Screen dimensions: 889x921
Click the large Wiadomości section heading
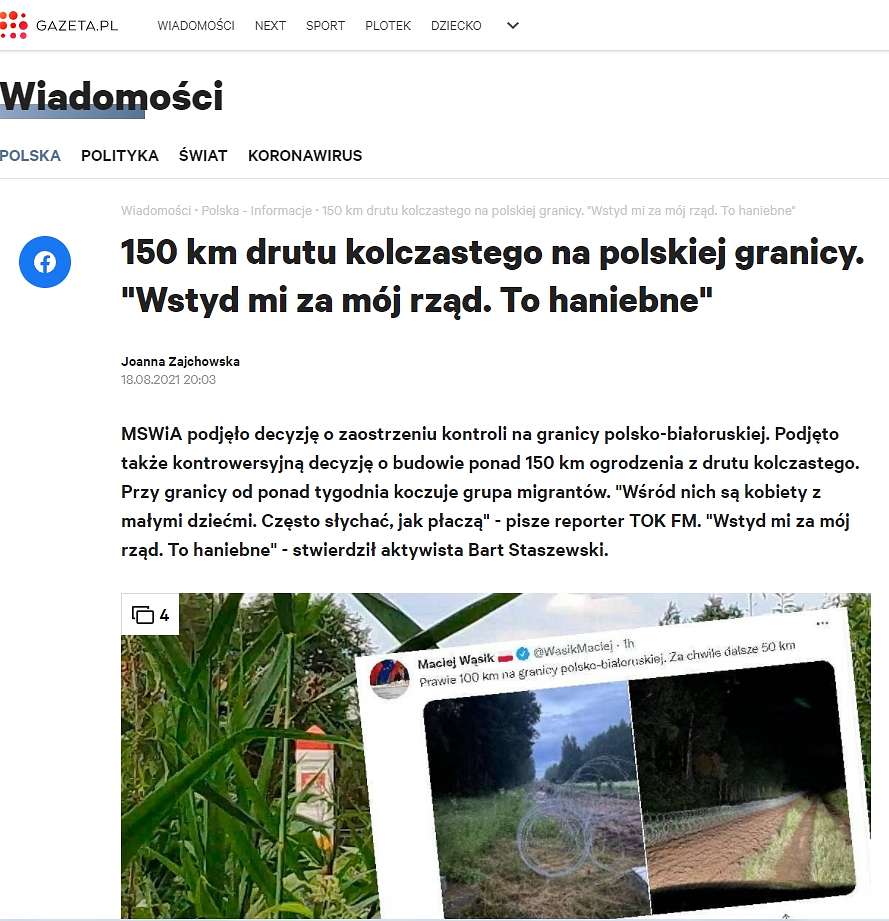pyautogui.click(x=112, y=96)
